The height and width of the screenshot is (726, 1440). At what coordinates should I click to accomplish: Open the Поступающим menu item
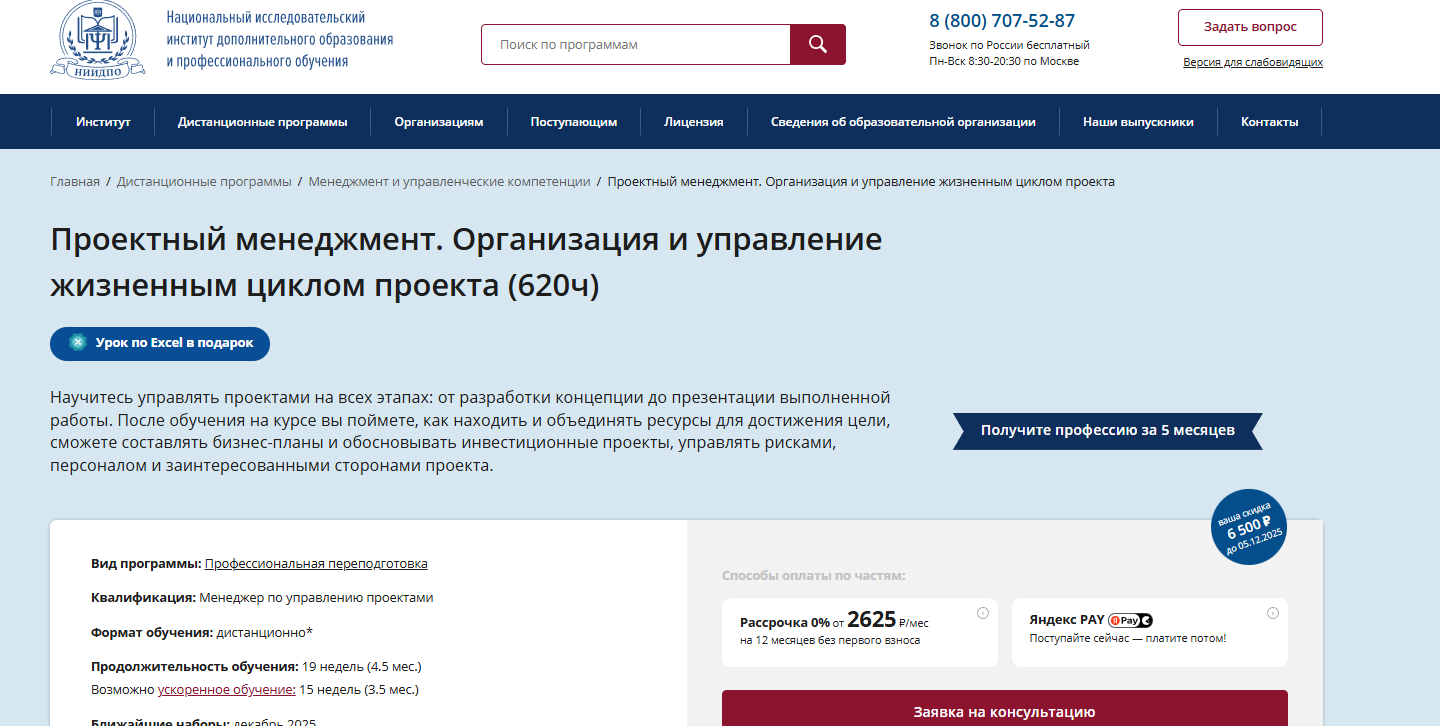[x=573, y=122]
